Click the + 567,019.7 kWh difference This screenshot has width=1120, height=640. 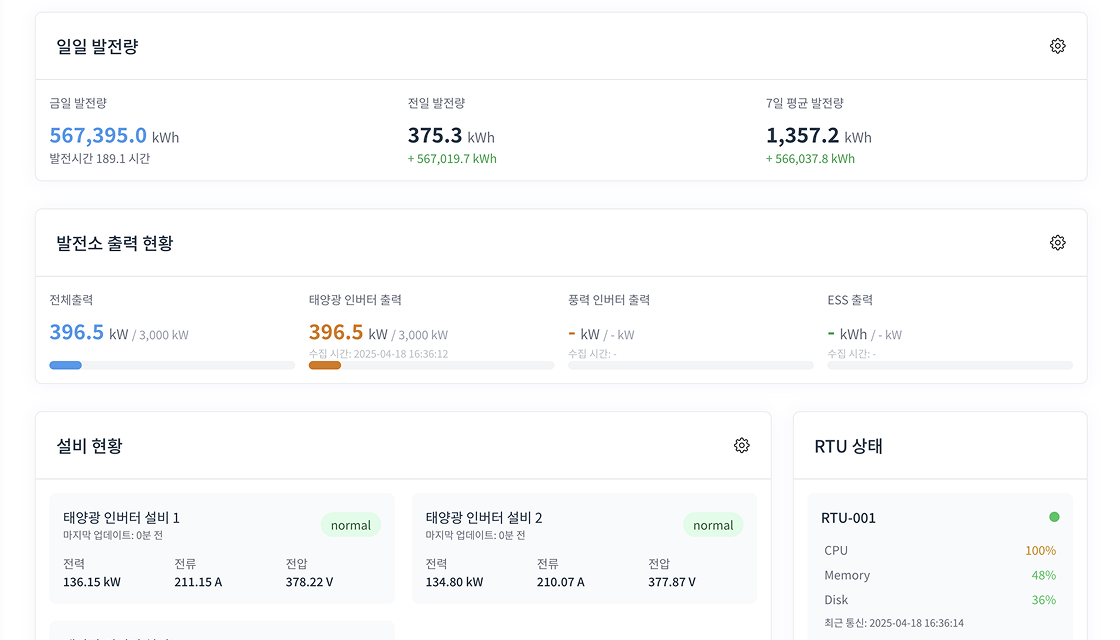pyautogui.click(x=452, y=159)
